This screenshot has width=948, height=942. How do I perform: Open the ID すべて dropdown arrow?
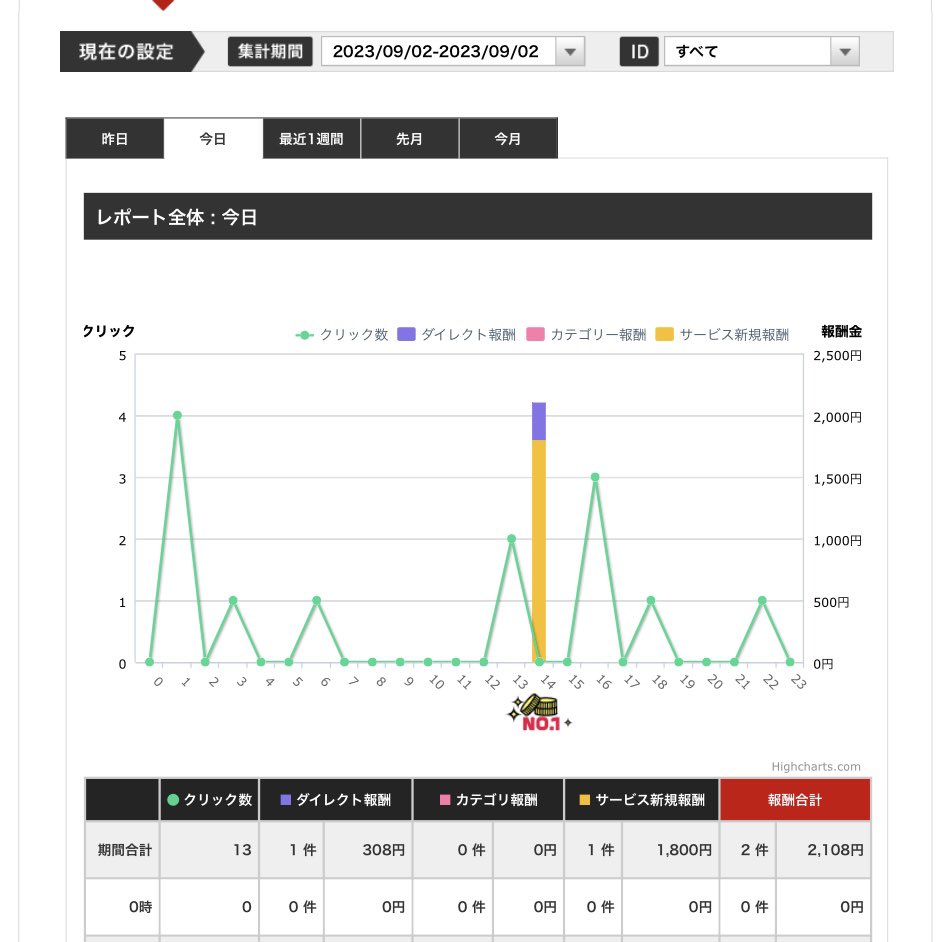pyautogui.click(x=845, y=51)
